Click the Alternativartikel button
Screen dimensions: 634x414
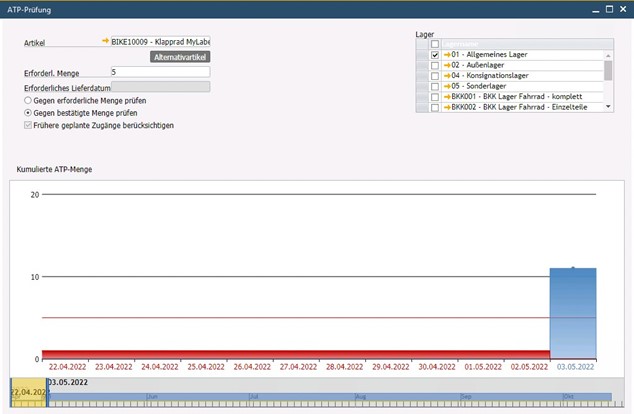click(x=180, y=57)
